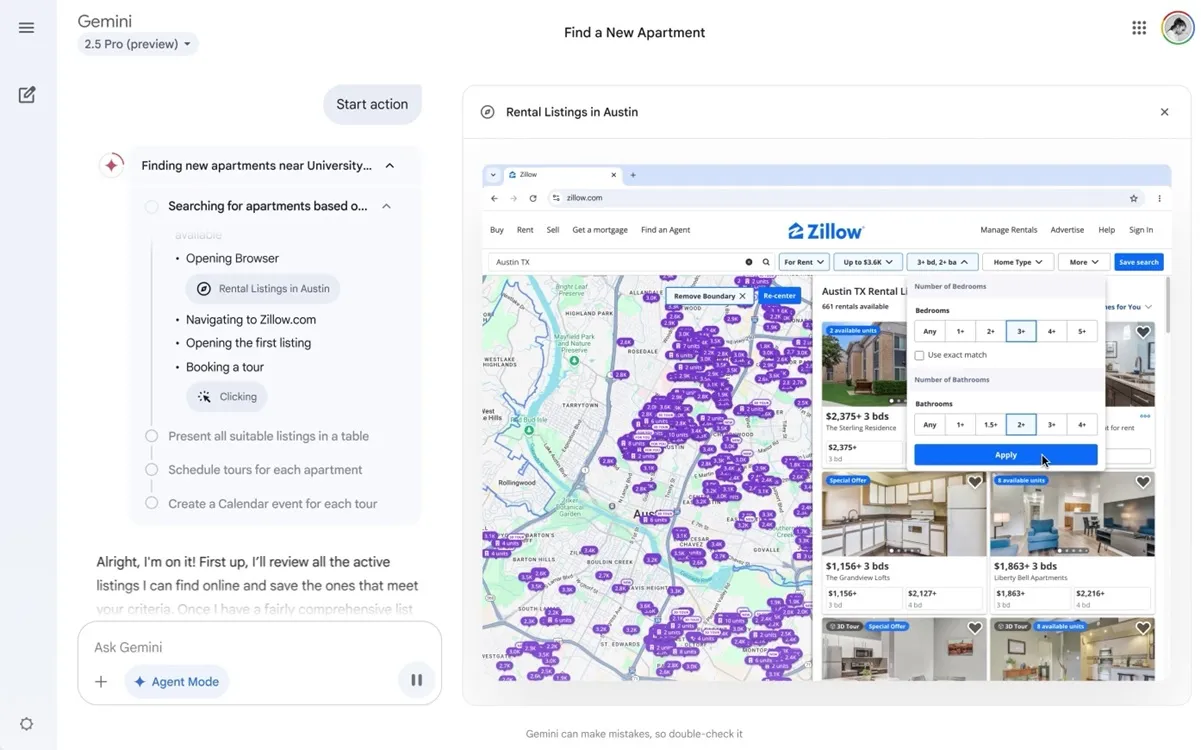Tick the Use exact match checkbox
The height and width of the screenshot is (750, 1201).
coord(920,355)
